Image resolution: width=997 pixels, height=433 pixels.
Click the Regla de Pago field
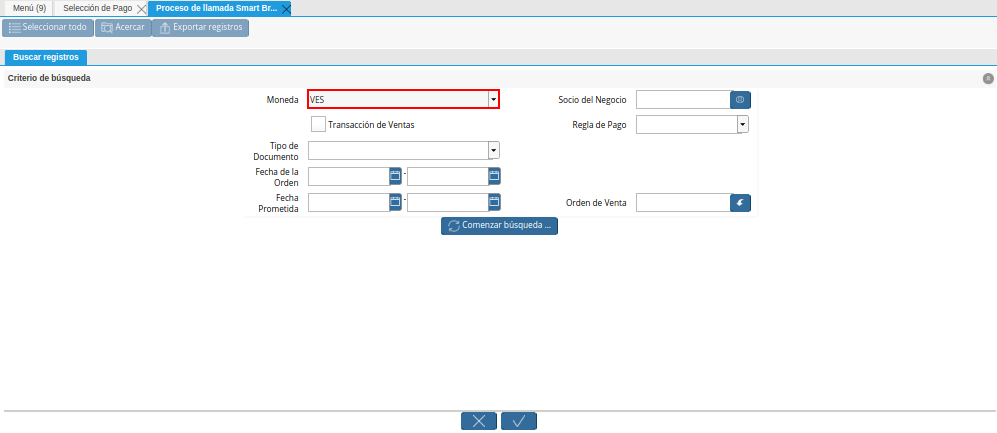687,125
